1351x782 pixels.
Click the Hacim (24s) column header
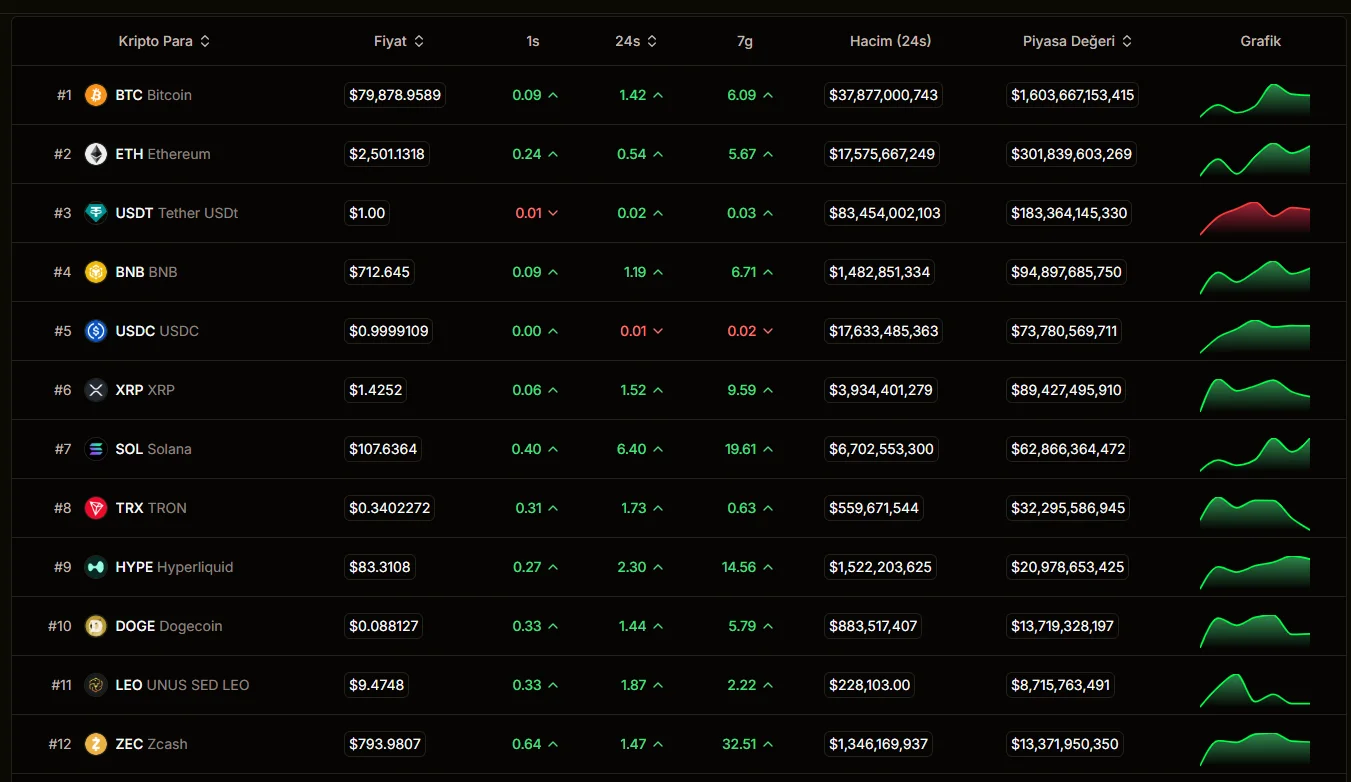pos(890,41)
